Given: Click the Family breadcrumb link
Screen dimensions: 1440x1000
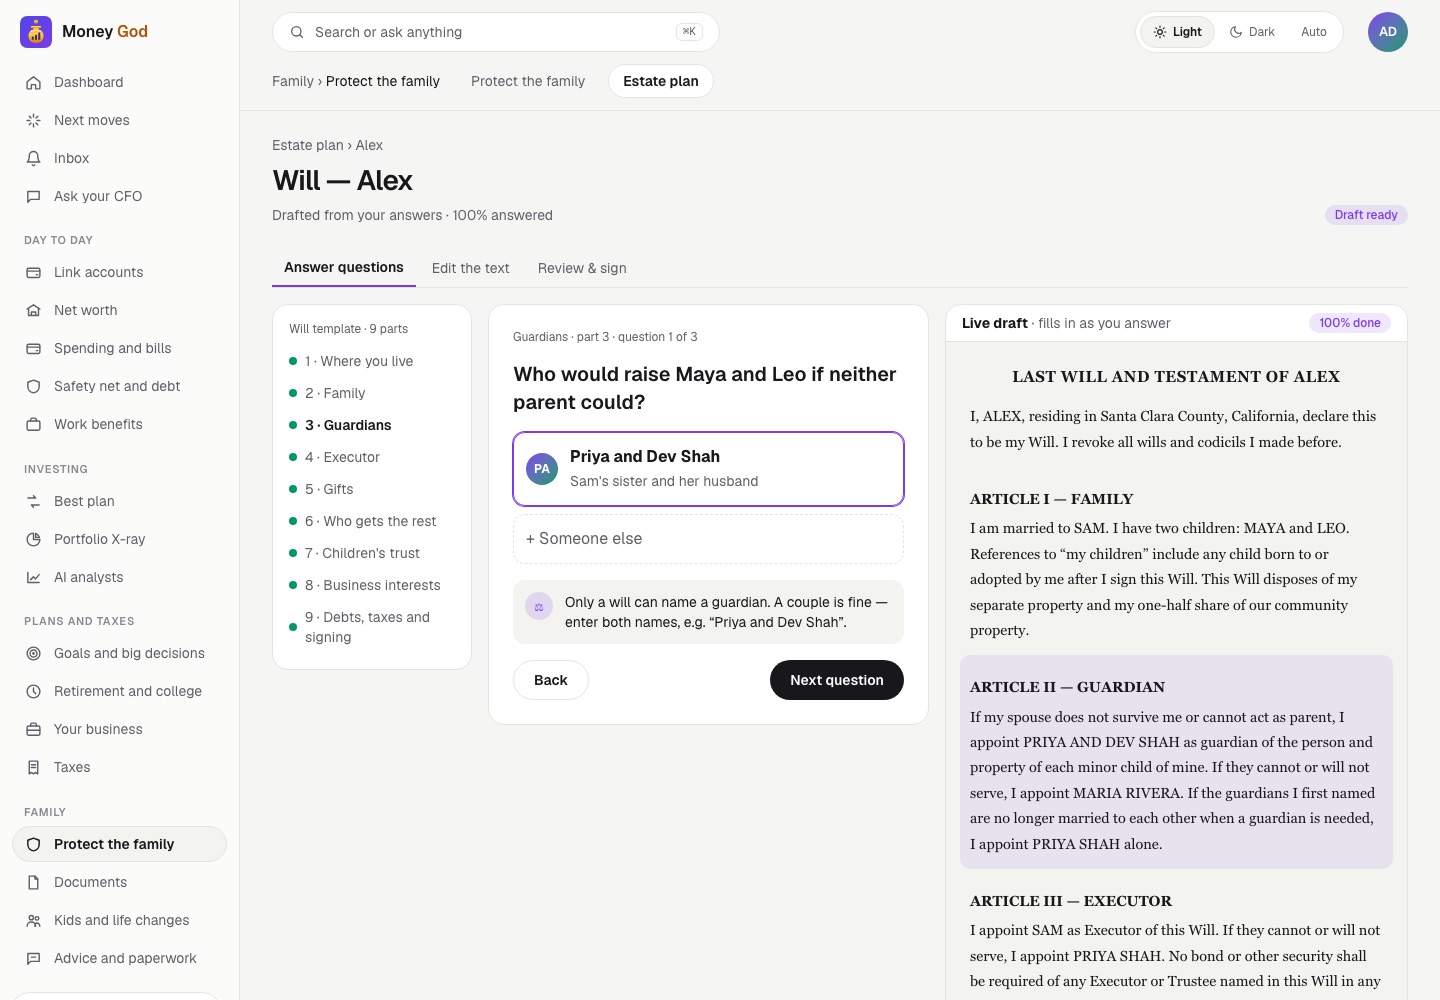Looking at the screenshot, I should pyautogui.click(x=293, y=82).
